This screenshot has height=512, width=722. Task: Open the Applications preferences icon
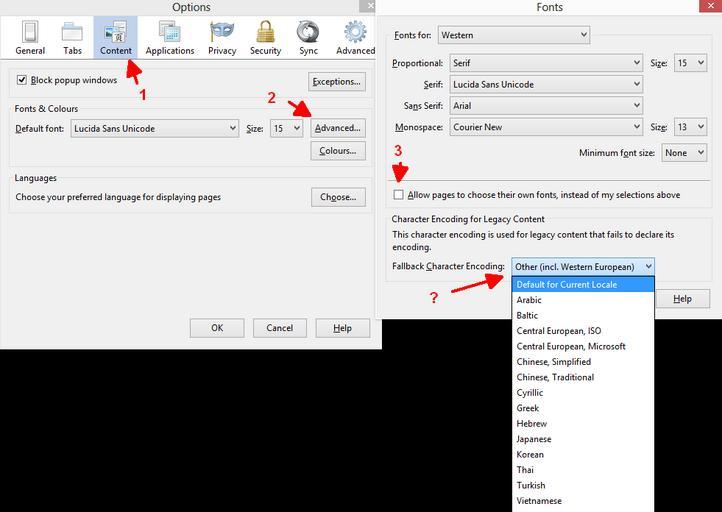[169, 37]
